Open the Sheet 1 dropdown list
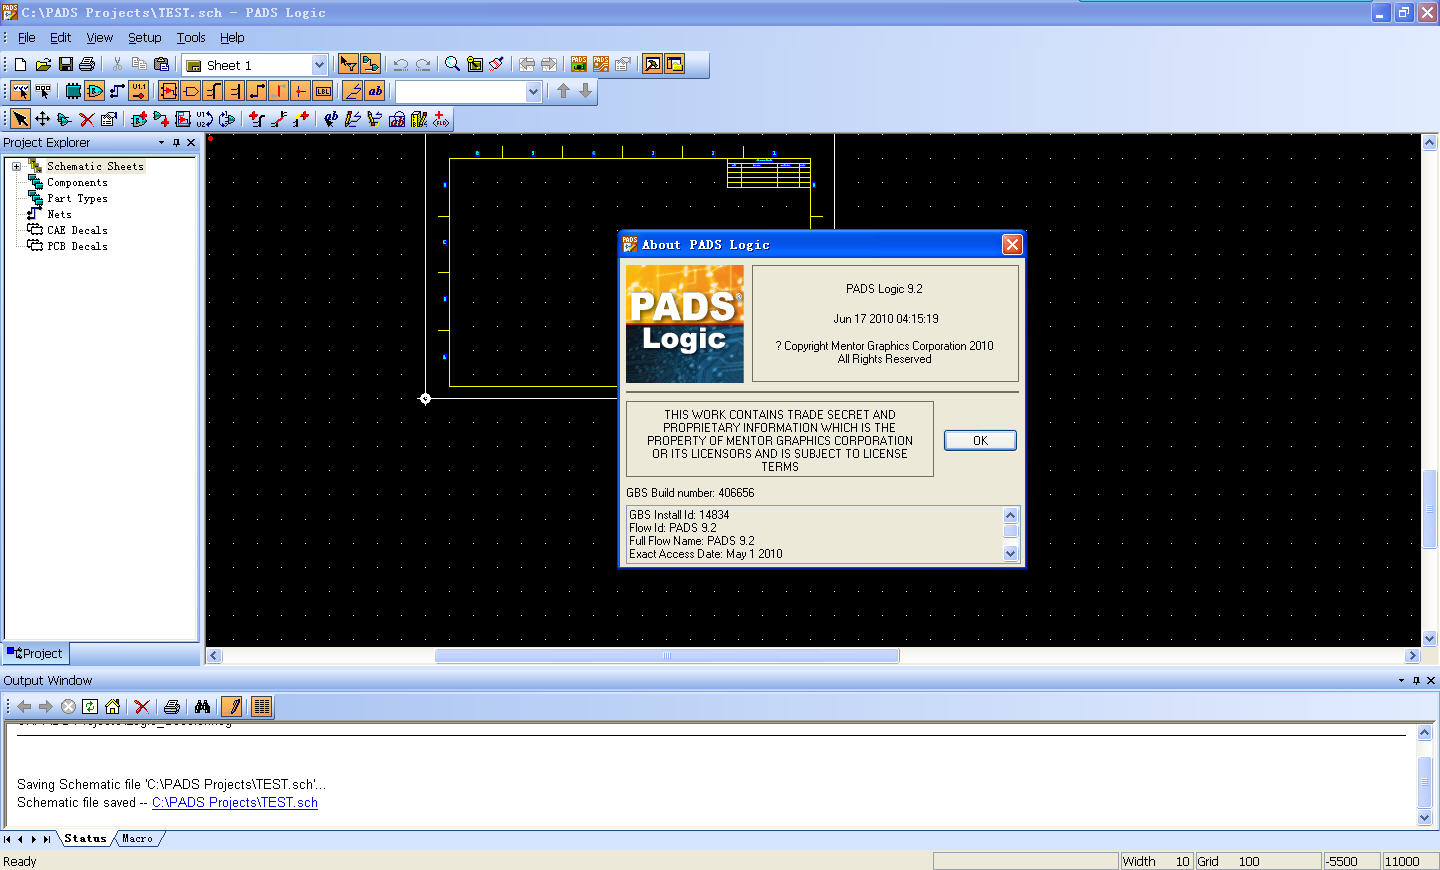Screen dimensions: 1440x870 coord(319,65)
